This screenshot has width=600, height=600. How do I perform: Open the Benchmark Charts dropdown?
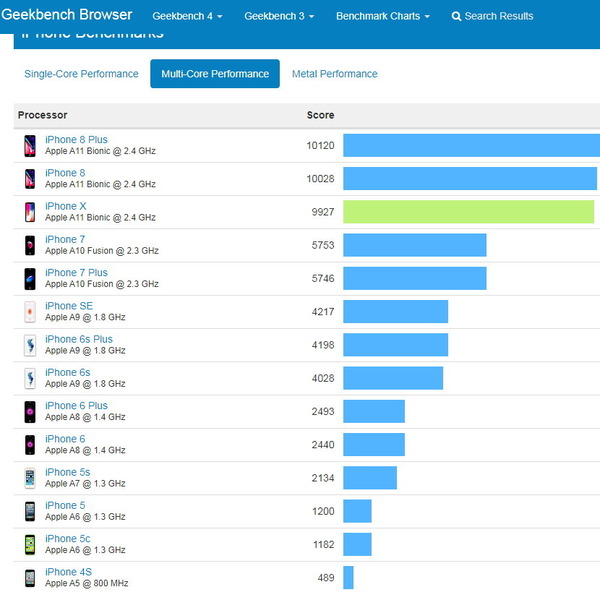(x=382, y=17)
